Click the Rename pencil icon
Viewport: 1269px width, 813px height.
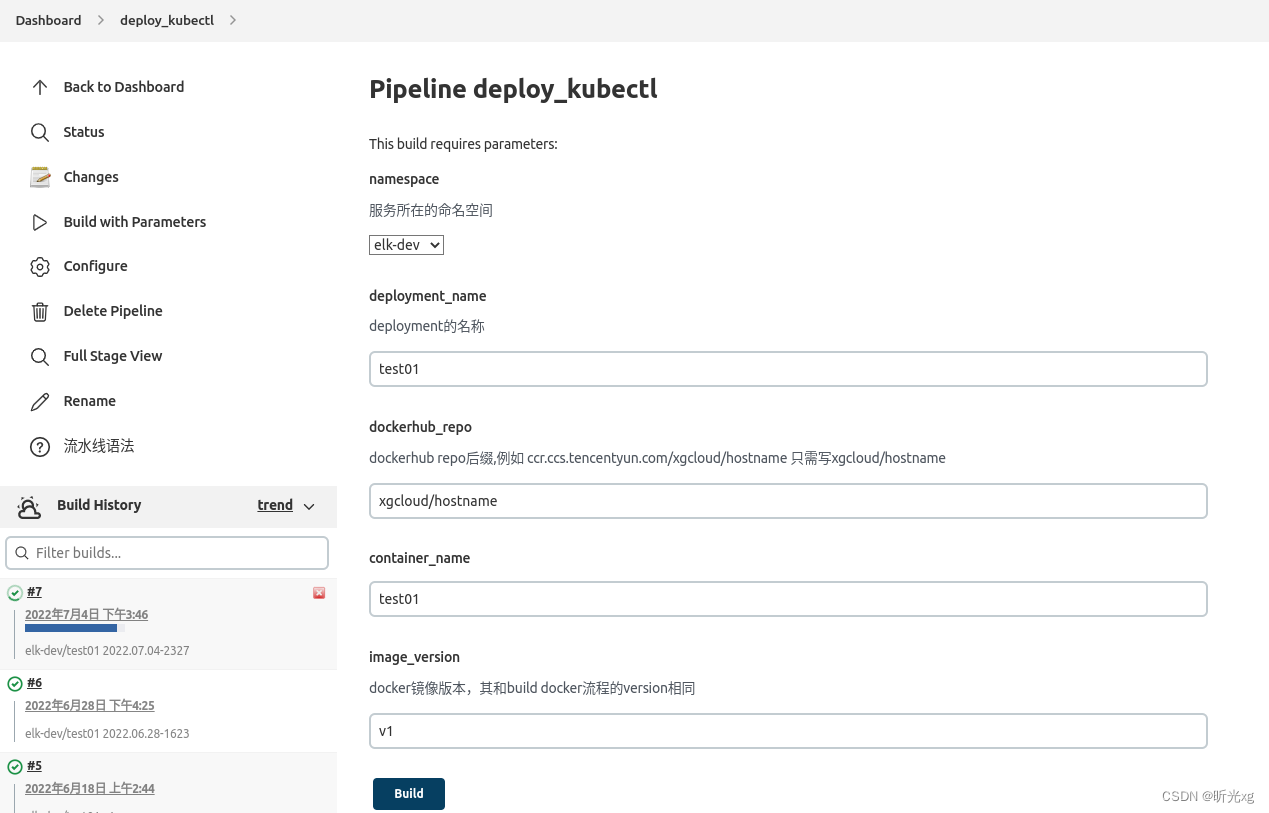40,401
